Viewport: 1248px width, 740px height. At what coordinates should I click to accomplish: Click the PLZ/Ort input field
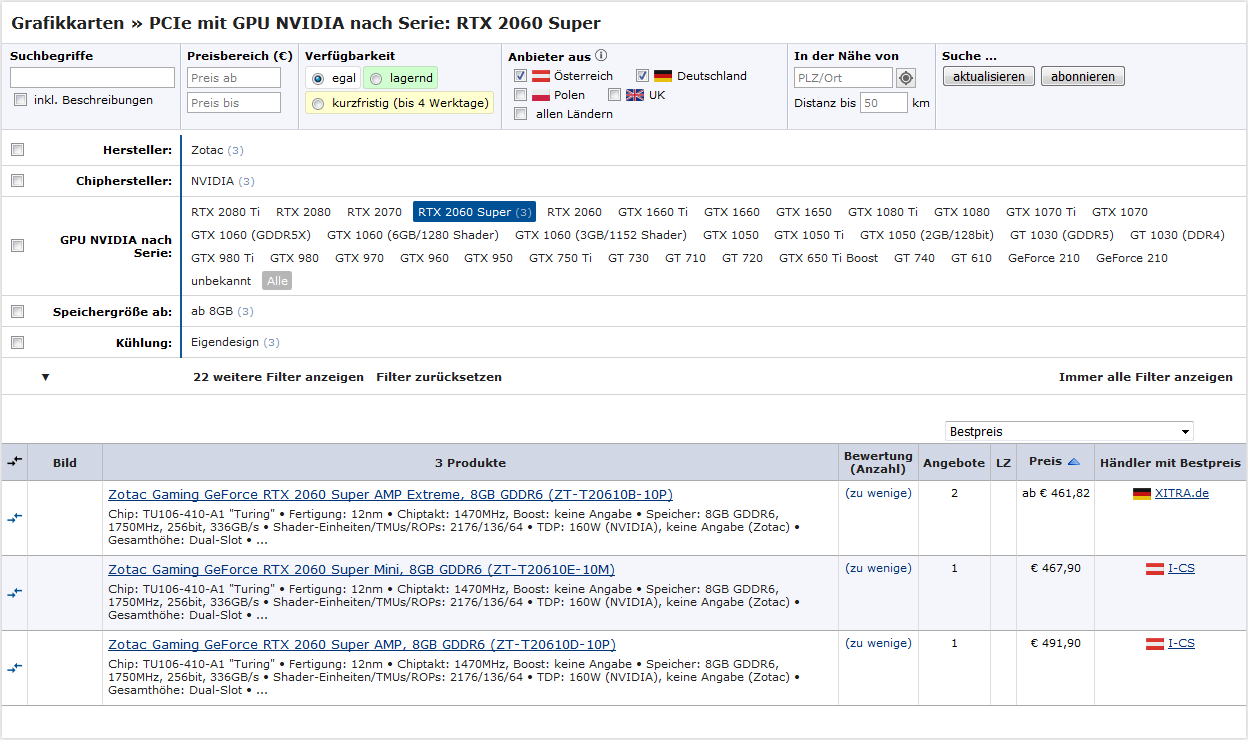click(x=843, y=78)
